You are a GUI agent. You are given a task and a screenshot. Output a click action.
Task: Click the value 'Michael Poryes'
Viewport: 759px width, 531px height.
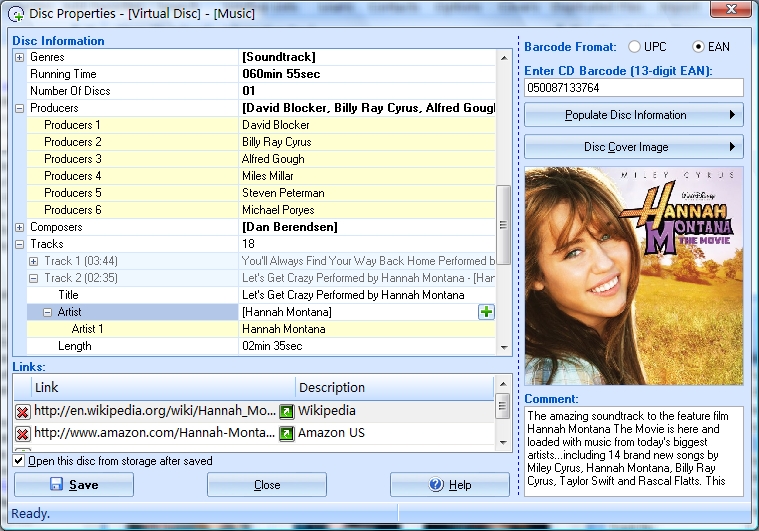[x=278, y=210]
